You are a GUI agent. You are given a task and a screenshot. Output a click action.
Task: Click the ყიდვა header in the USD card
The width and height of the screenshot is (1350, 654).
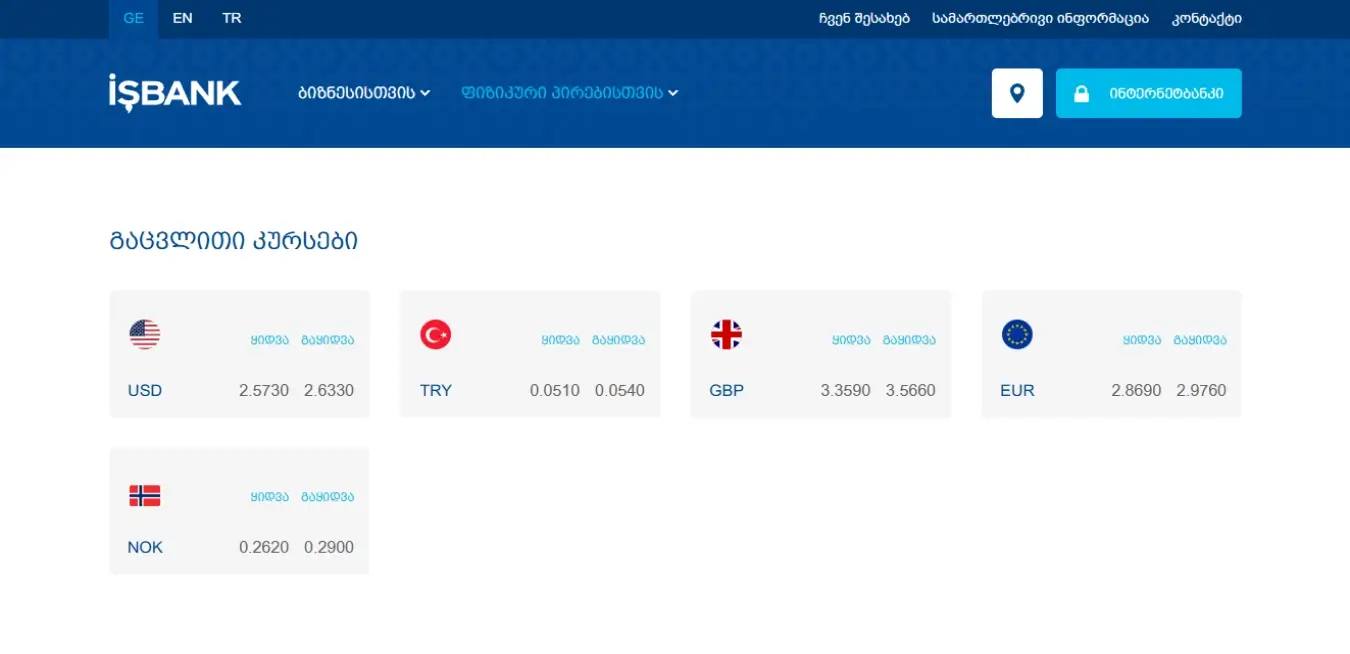point(270,340)
